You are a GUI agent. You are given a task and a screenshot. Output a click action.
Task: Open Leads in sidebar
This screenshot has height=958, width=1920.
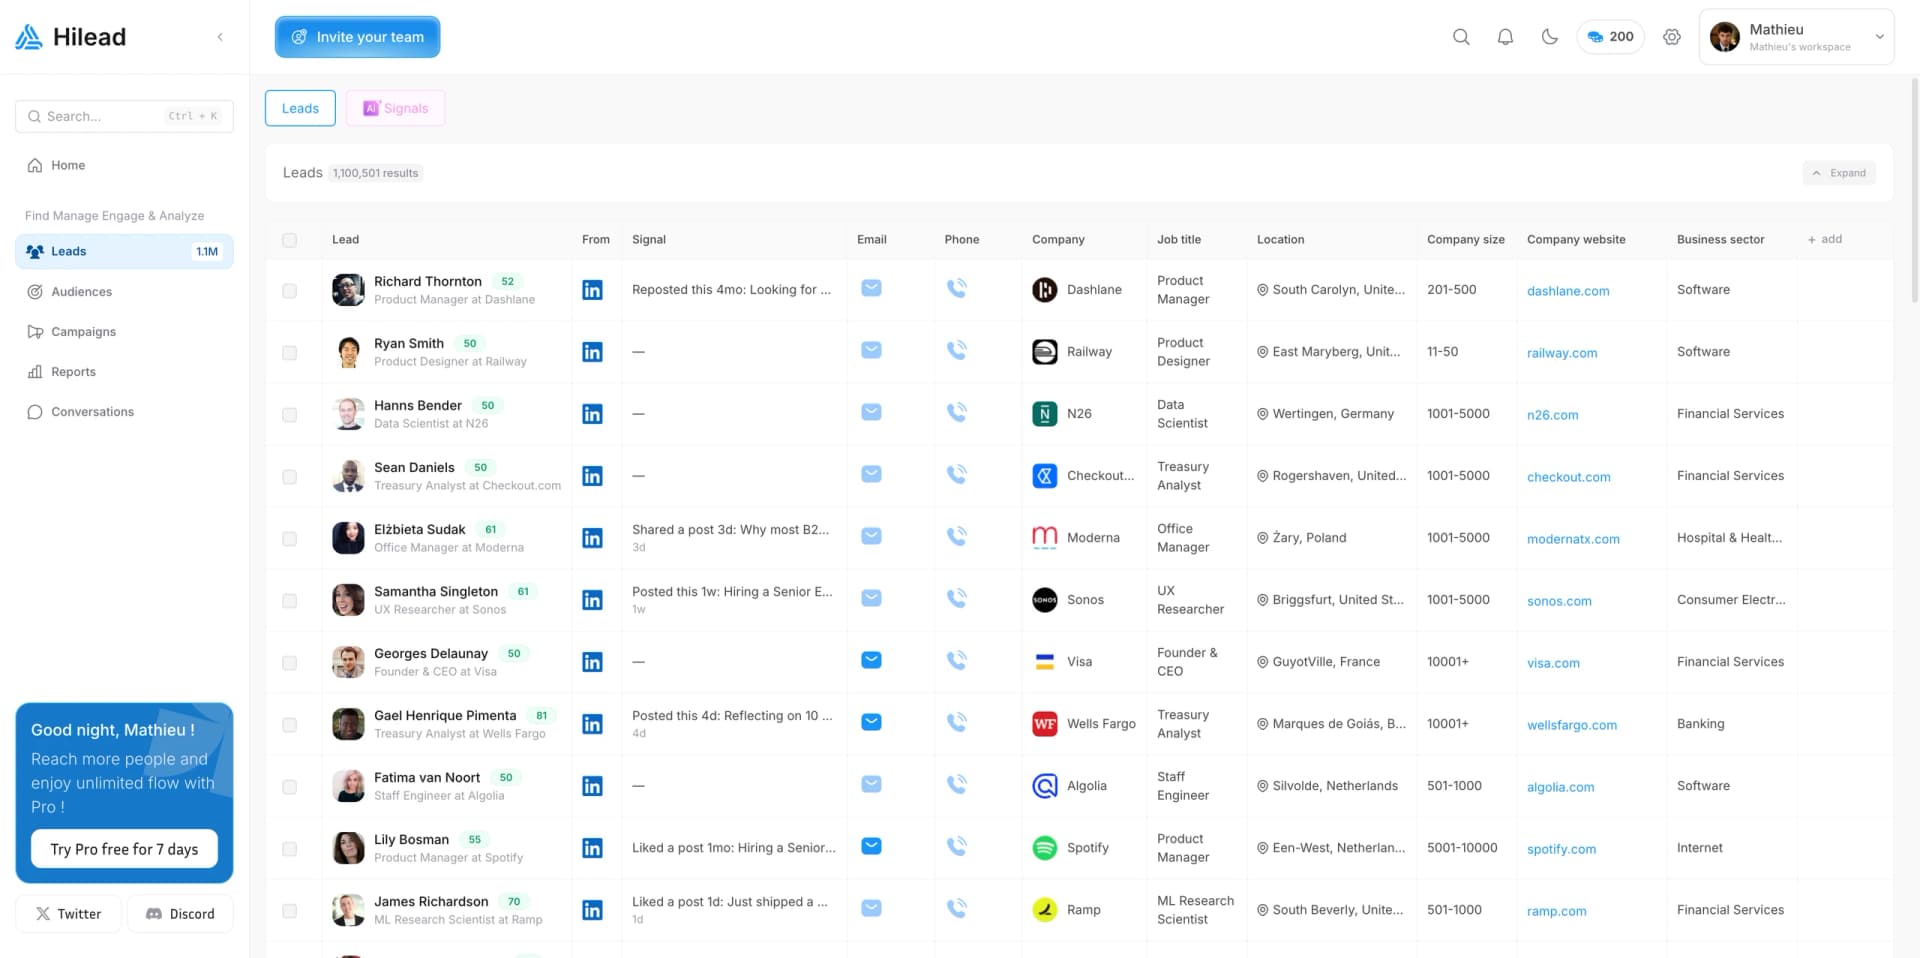click(124, 251)
